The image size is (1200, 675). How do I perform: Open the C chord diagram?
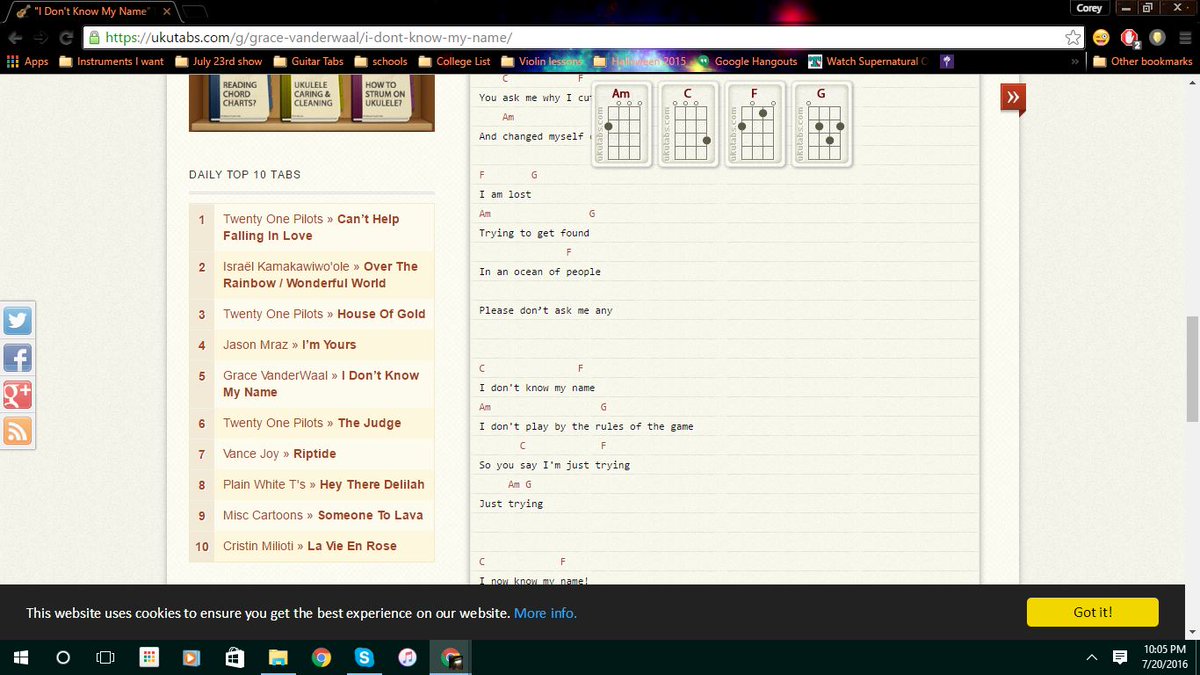click(x=687, y=124)
